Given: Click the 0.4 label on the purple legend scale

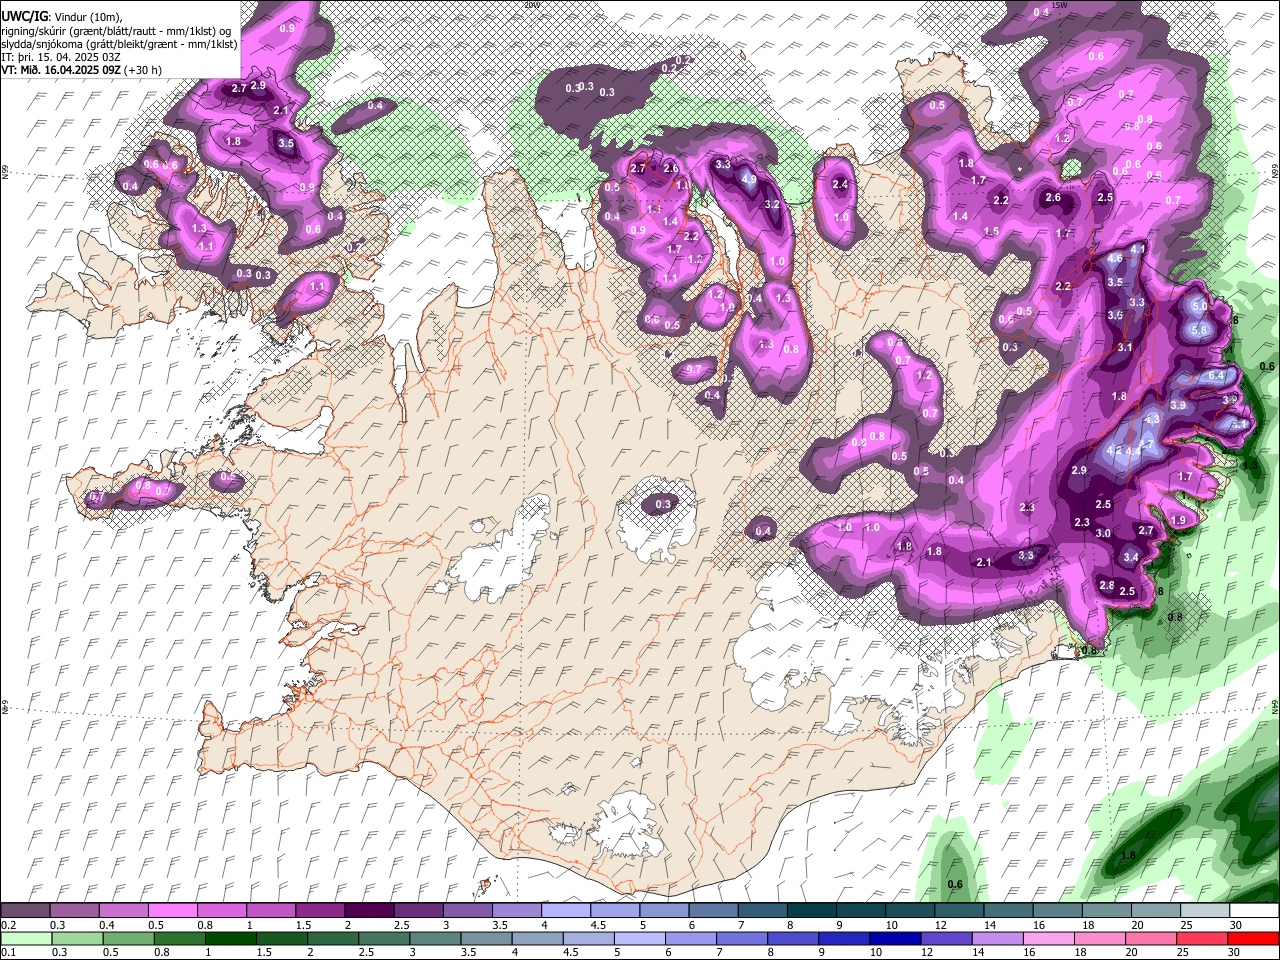Looking at the screenshot, I should [107, 925].
